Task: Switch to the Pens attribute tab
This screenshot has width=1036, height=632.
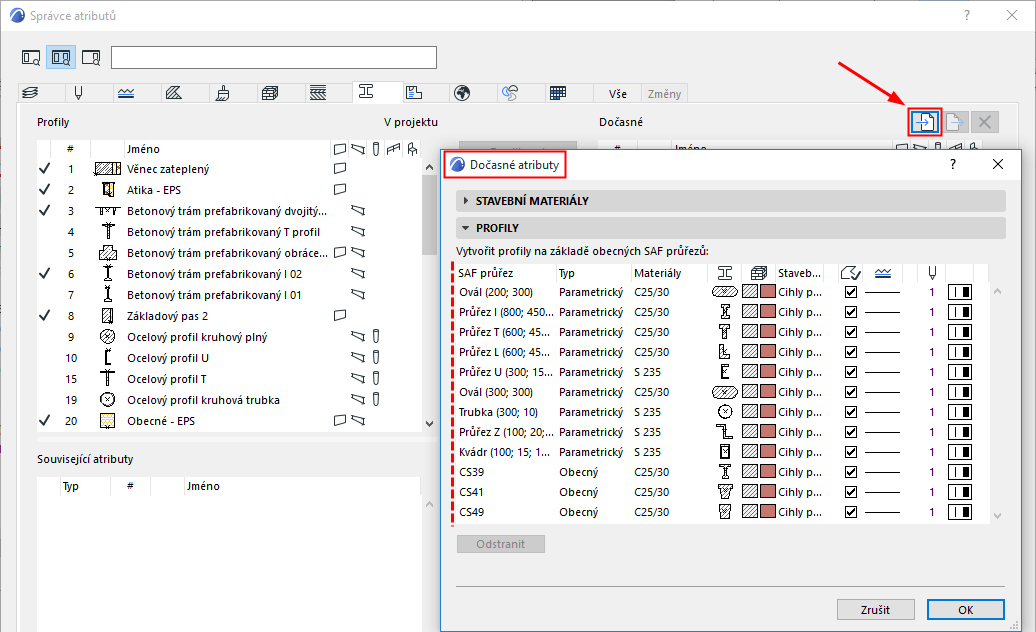Action: 77,93
